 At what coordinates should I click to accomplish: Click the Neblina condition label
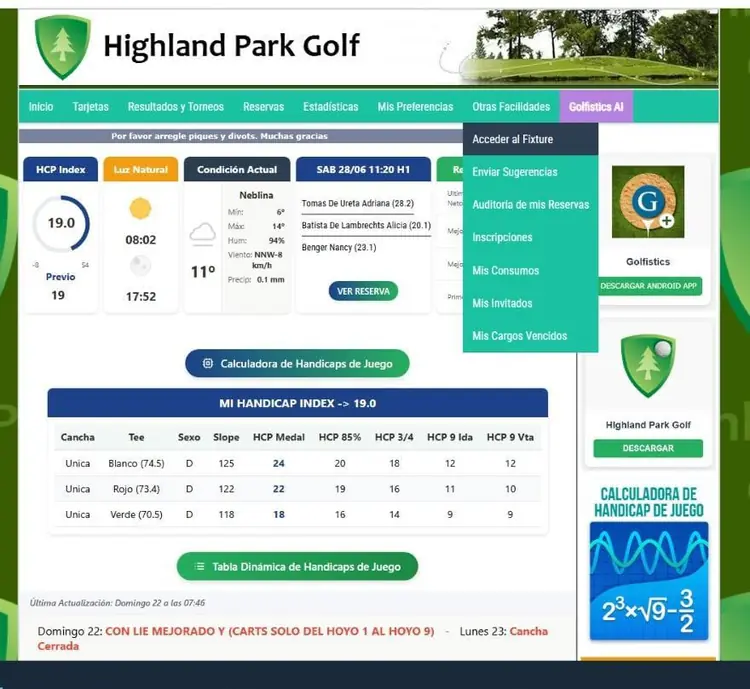coord(256,195)
